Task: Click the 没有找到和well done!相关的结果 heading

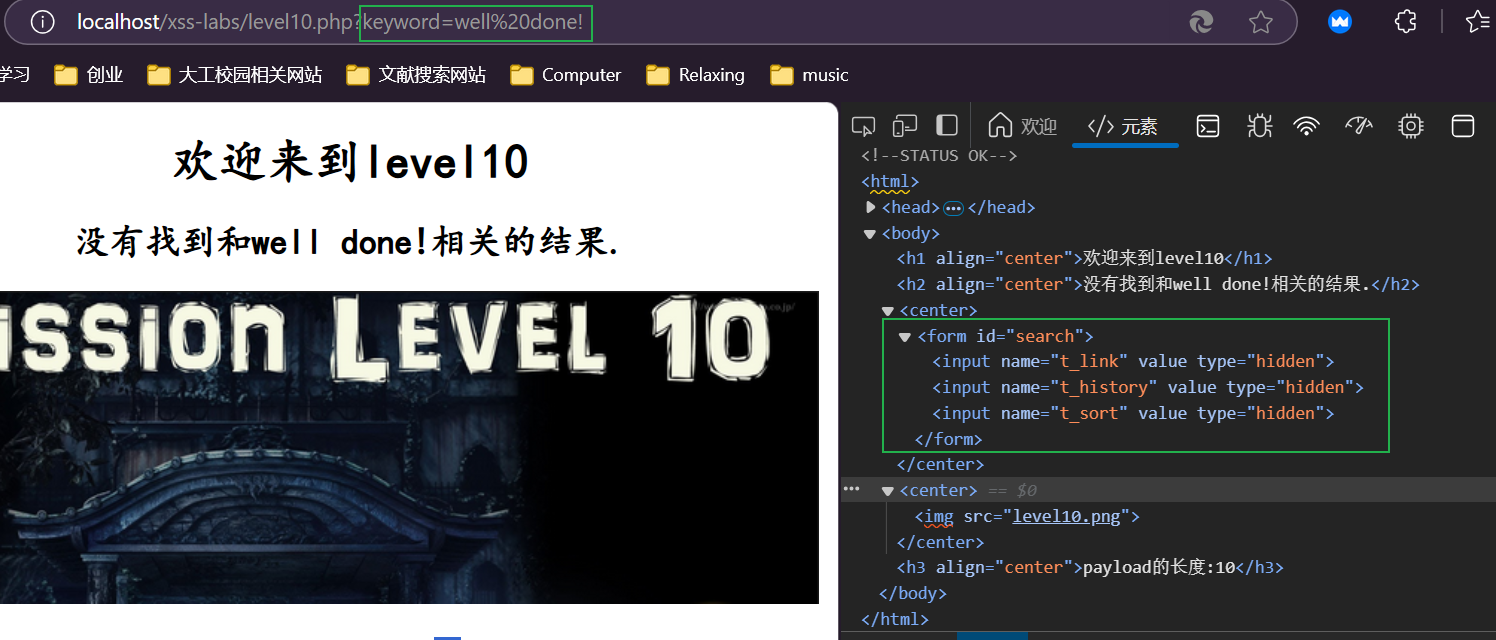Action: coord(348,242)
